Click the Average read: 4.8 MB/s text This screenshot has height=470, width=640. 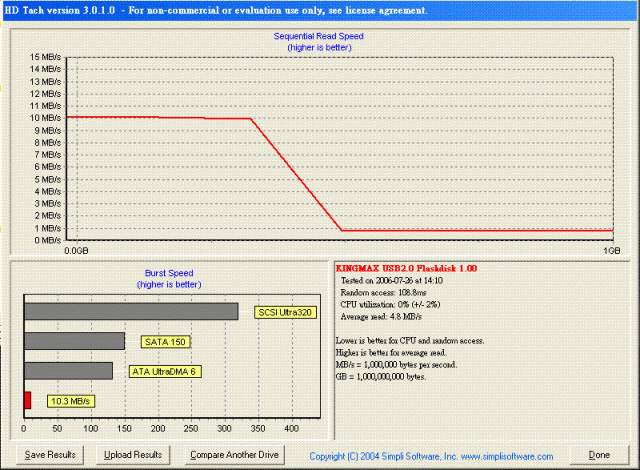tap(381, 317)
